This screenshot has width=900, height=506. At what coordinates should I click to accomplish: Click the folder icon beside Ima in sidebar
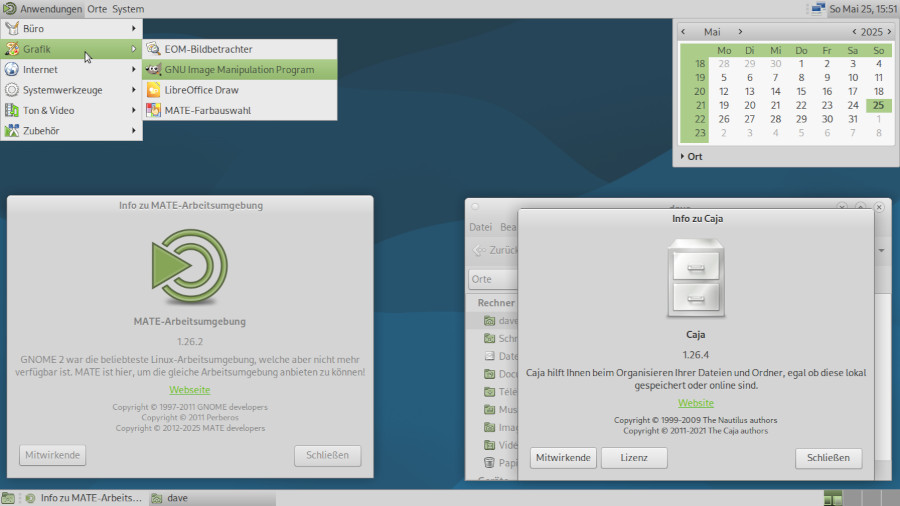489,427
